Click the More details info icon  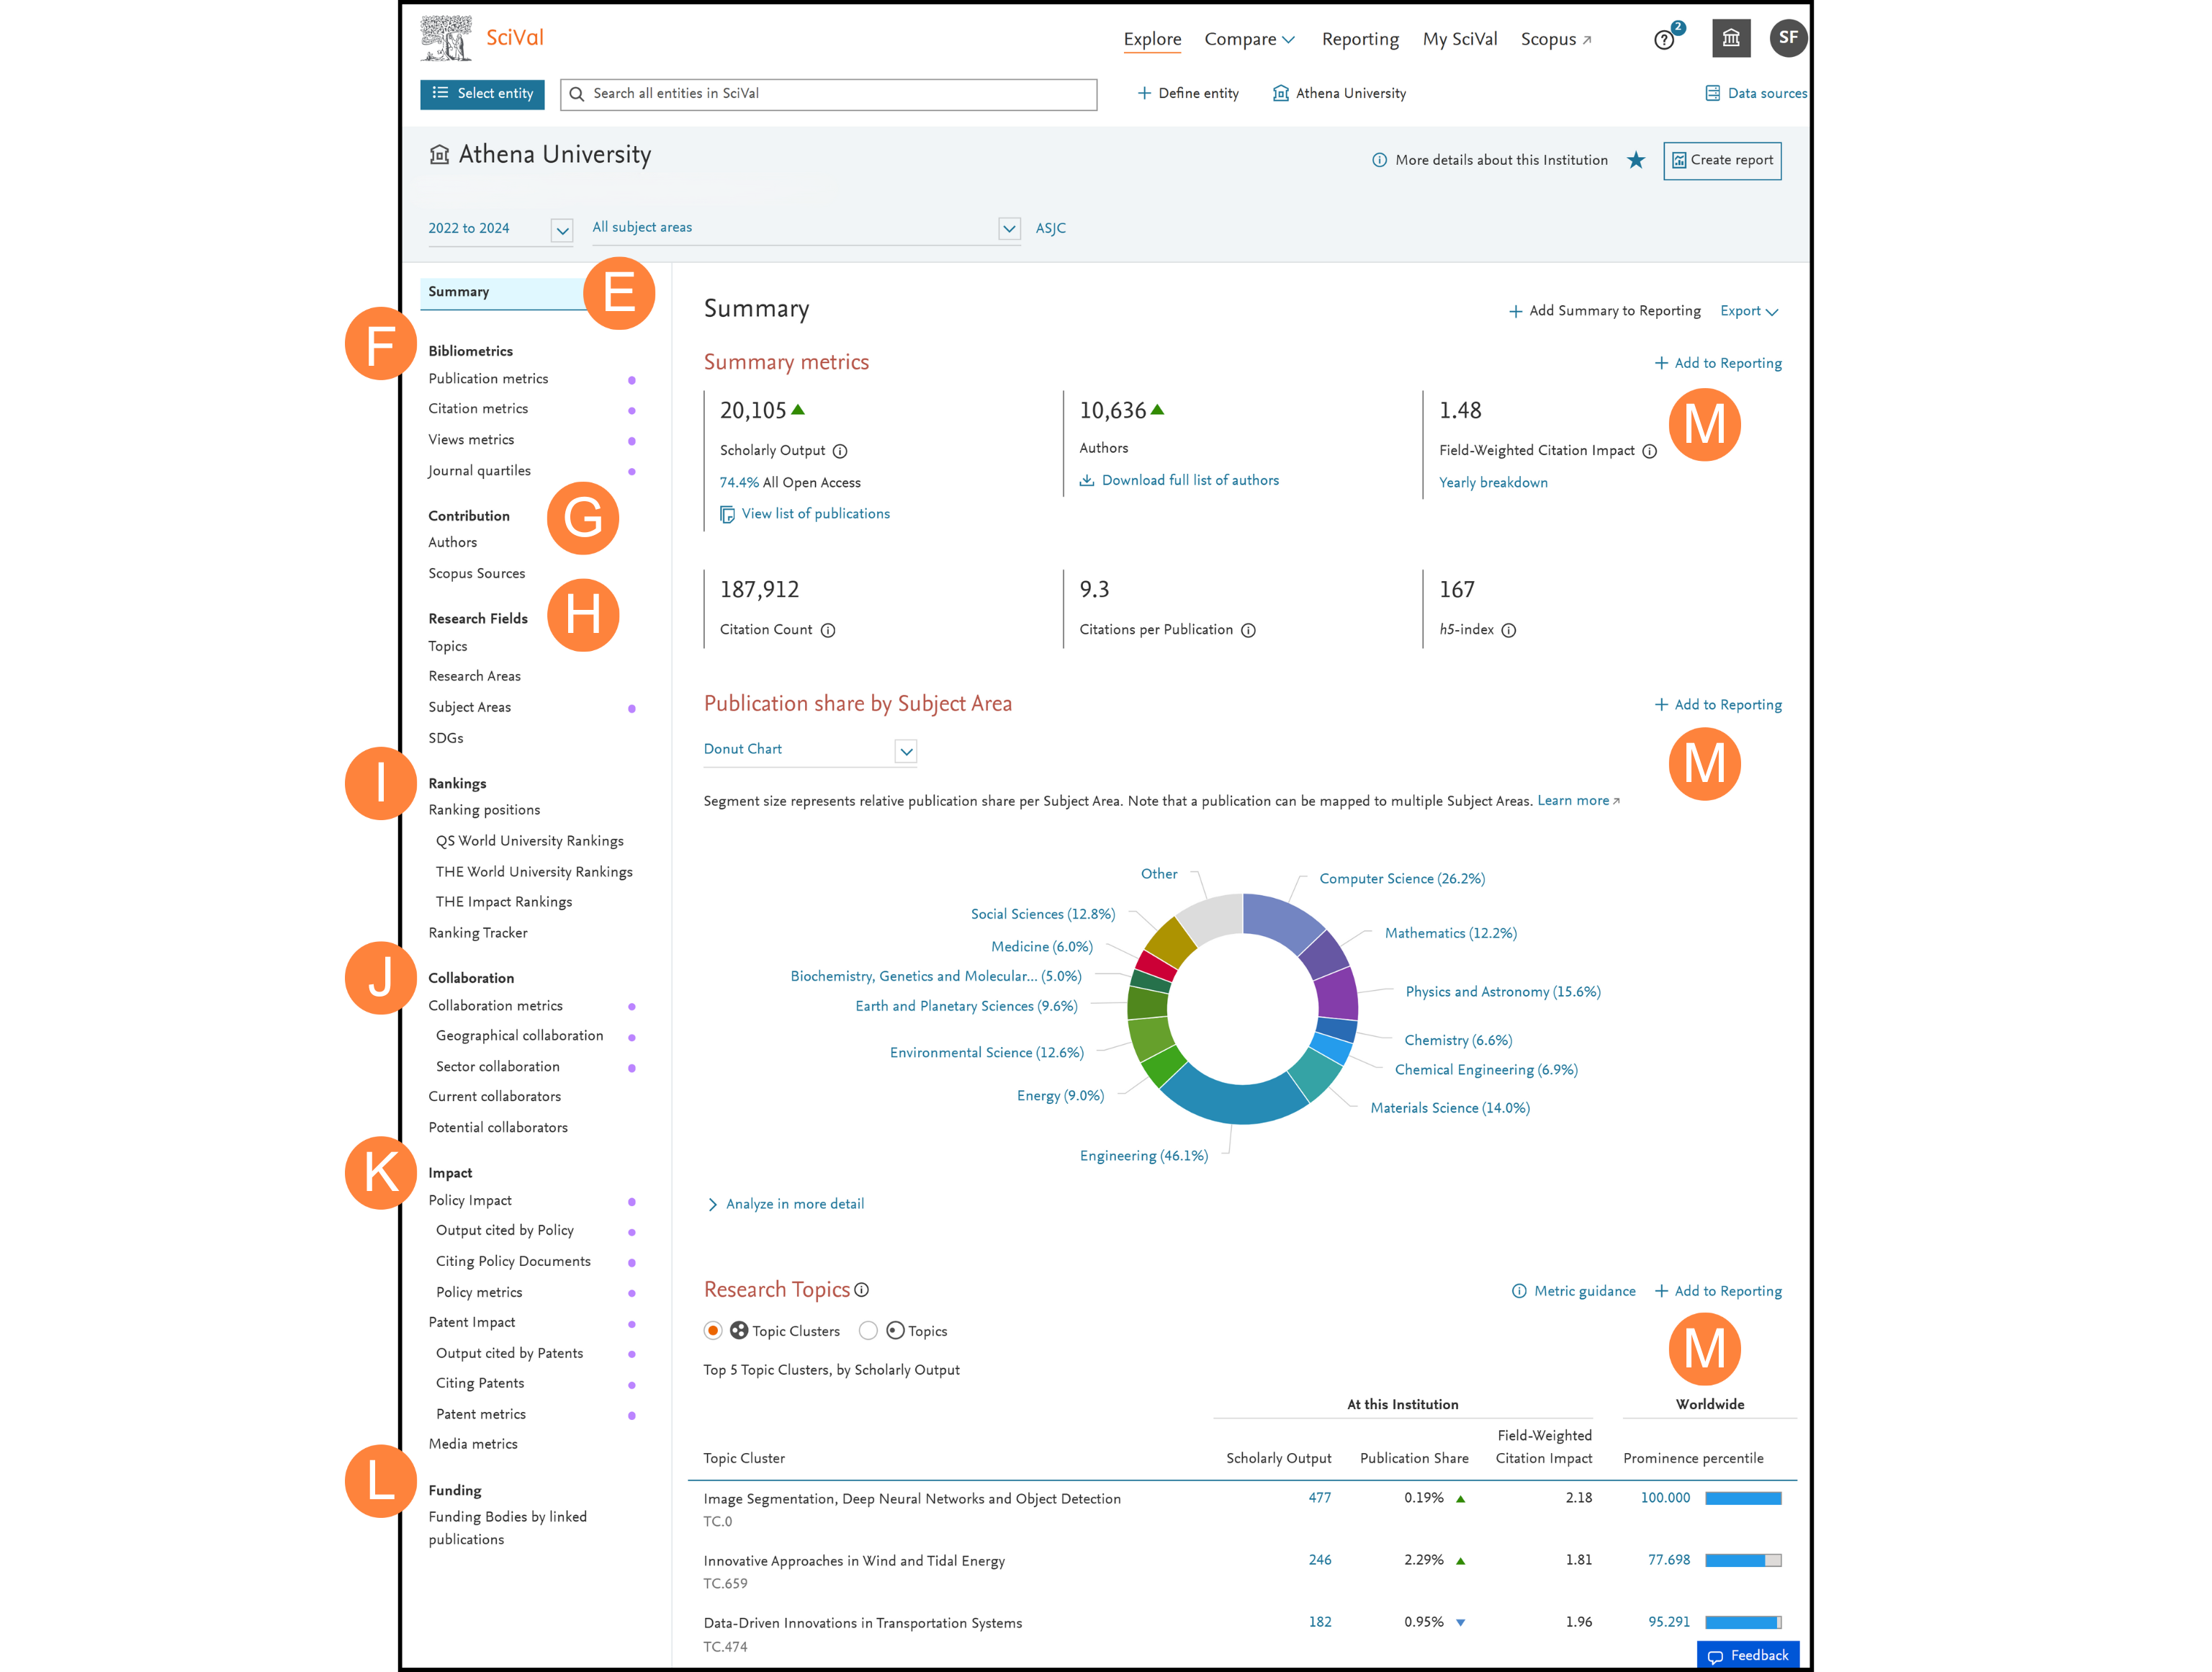coord(1380,160)
